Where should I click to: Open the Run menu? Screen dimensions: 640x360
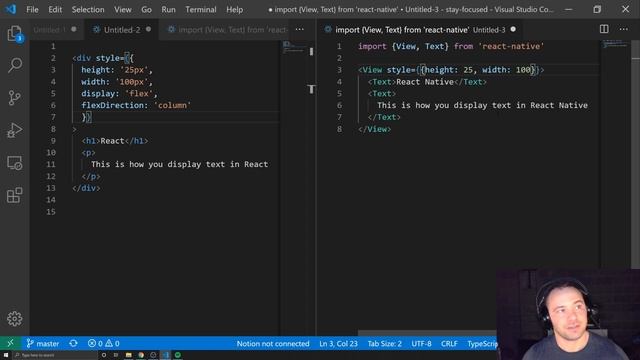coord(168,9)
